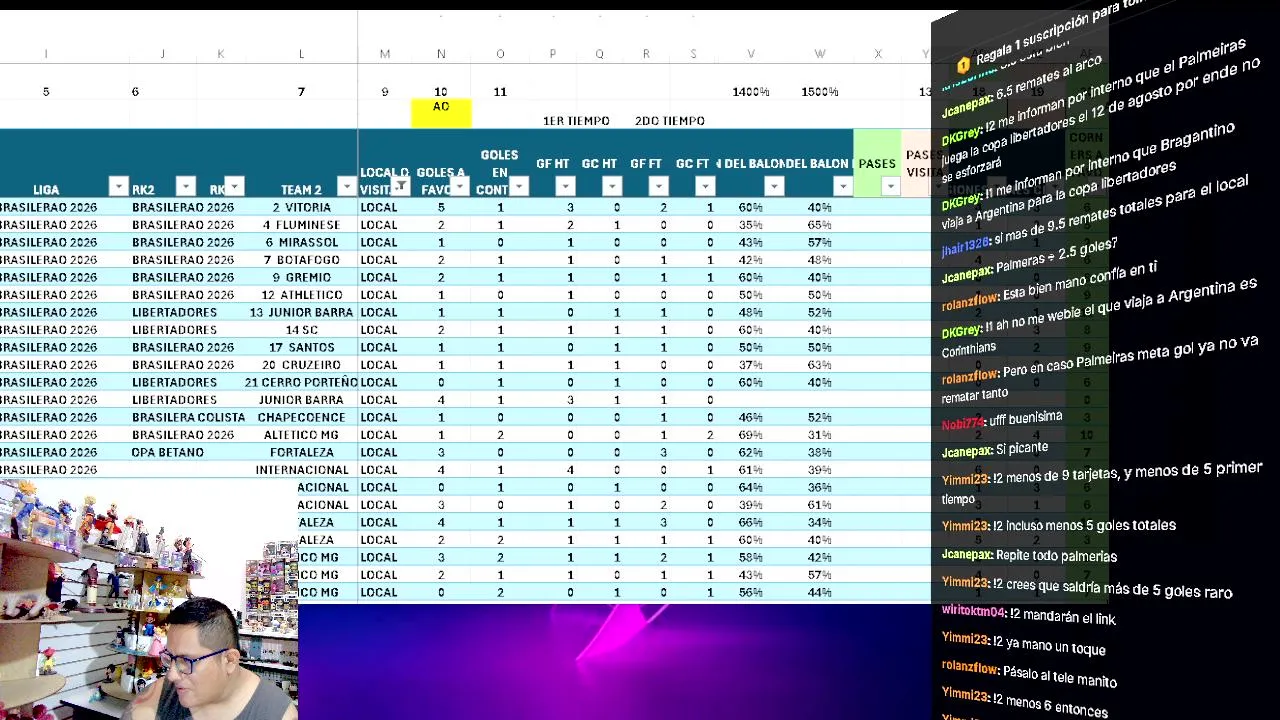Viewport: 1280px width, 720px height.
Task: Select the 13 JUNIOR BARRA team cell
Action: [301, 312]
